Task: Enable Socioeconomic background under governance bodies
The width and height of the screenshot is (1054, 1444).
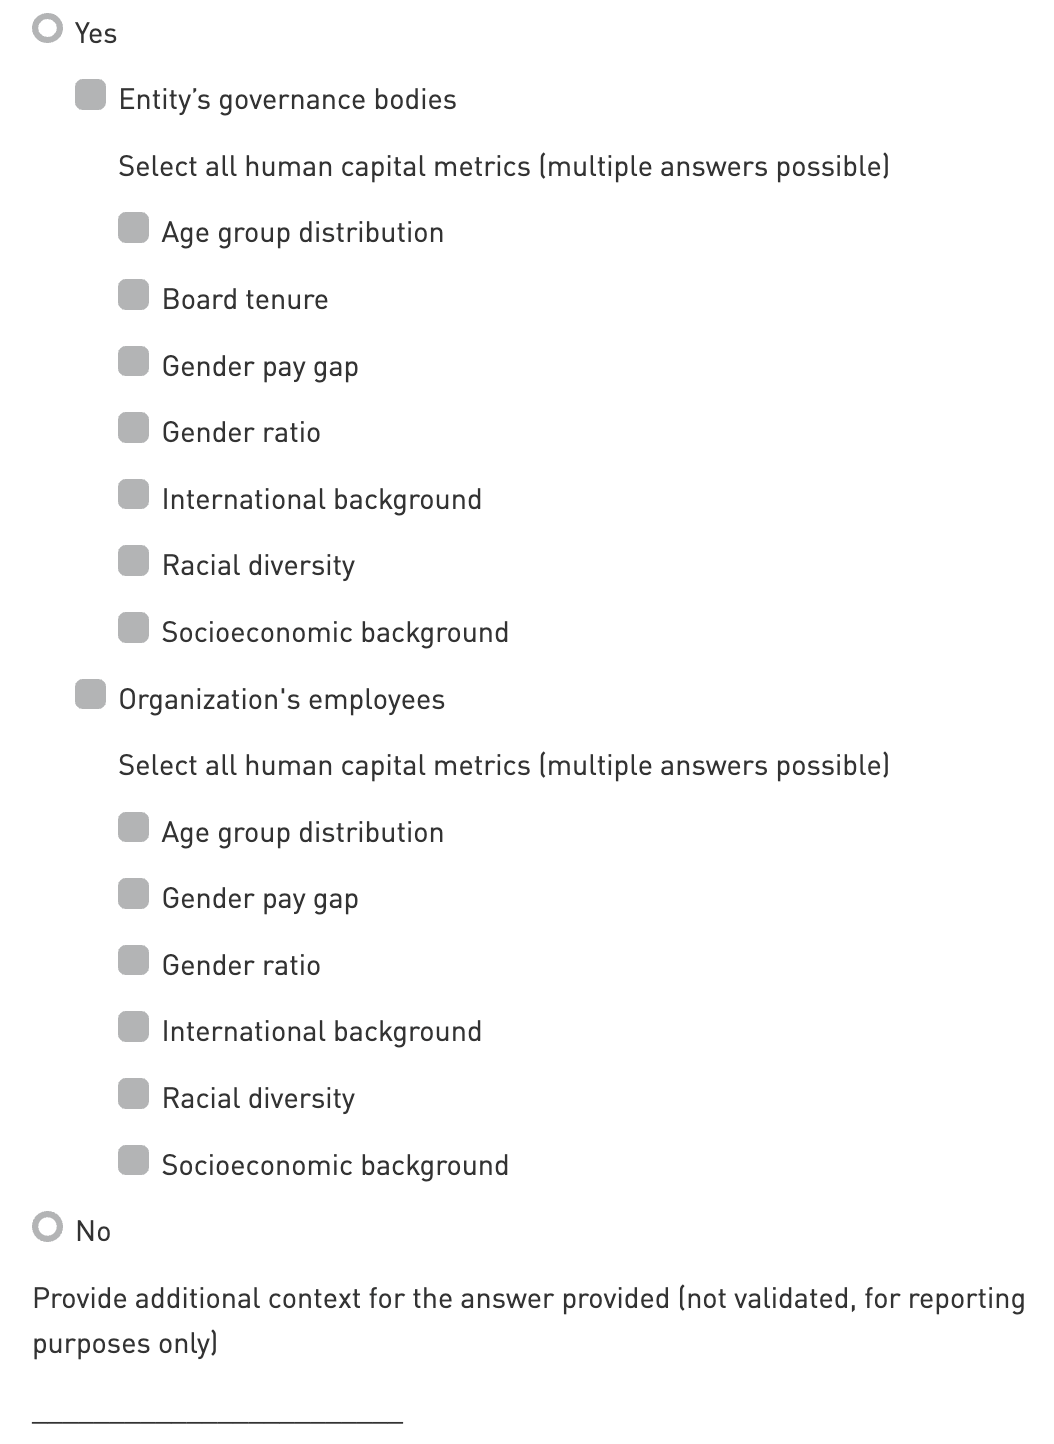Action: point(133,628)
